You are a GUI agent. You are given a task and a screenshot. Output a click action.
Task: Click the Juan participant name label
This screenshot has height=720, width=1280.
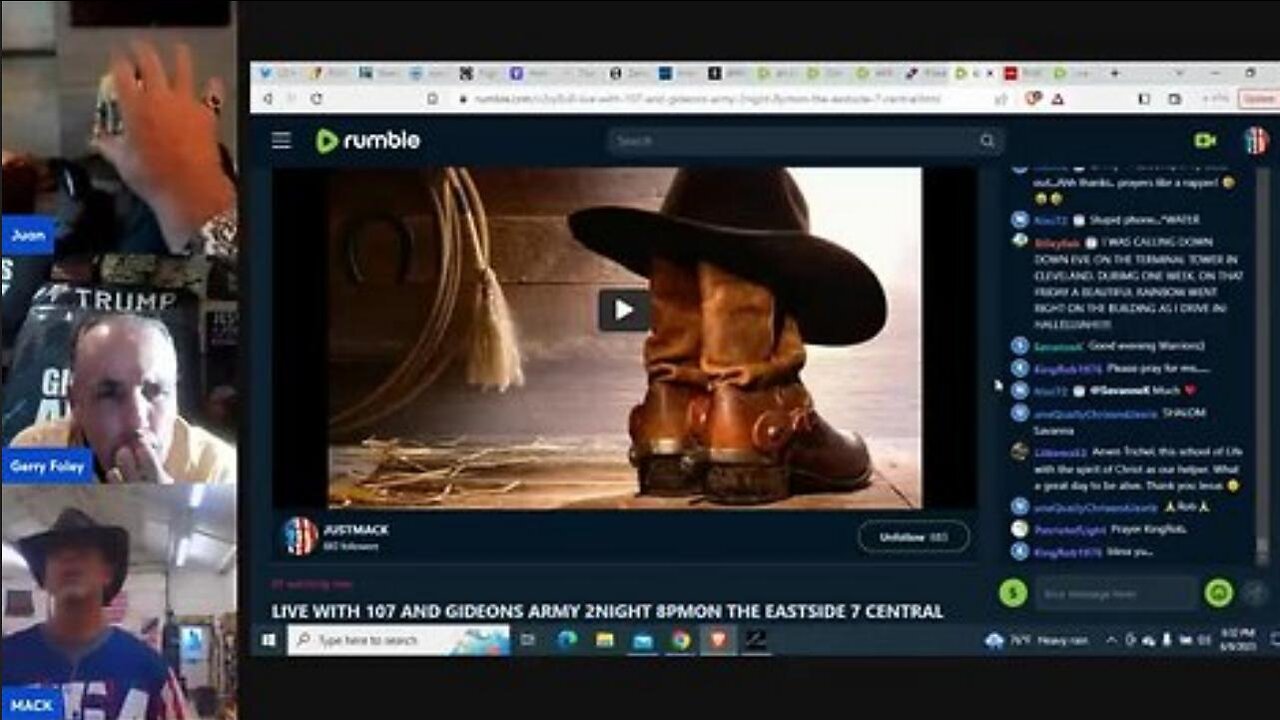click(x=27, y=236)
